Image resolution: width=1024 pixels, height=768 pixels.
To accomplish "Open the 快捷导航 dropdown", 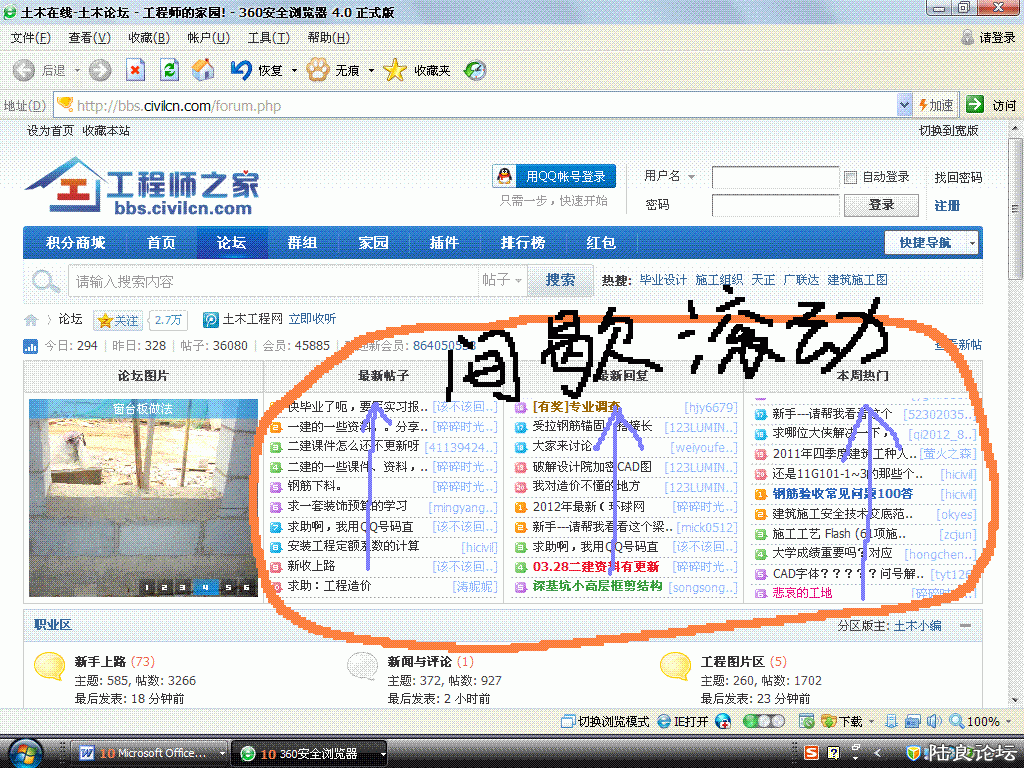I will 931,243.
